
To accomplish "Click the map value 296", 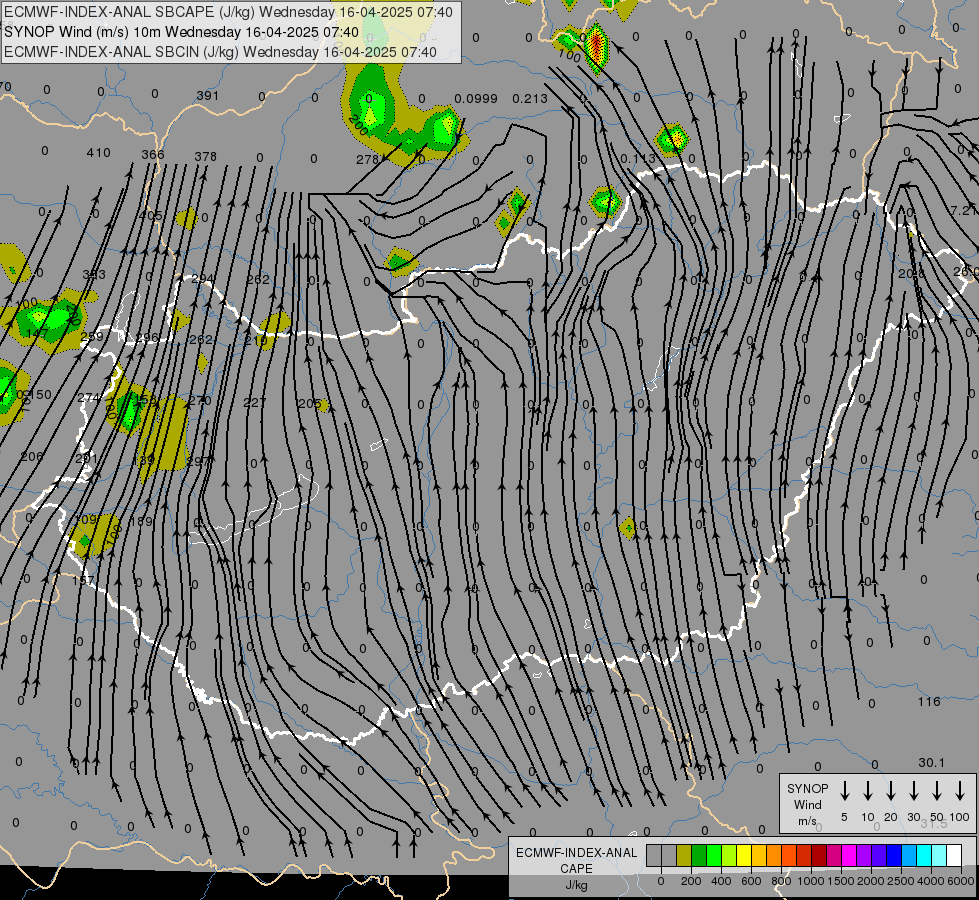I will (147, 338).
